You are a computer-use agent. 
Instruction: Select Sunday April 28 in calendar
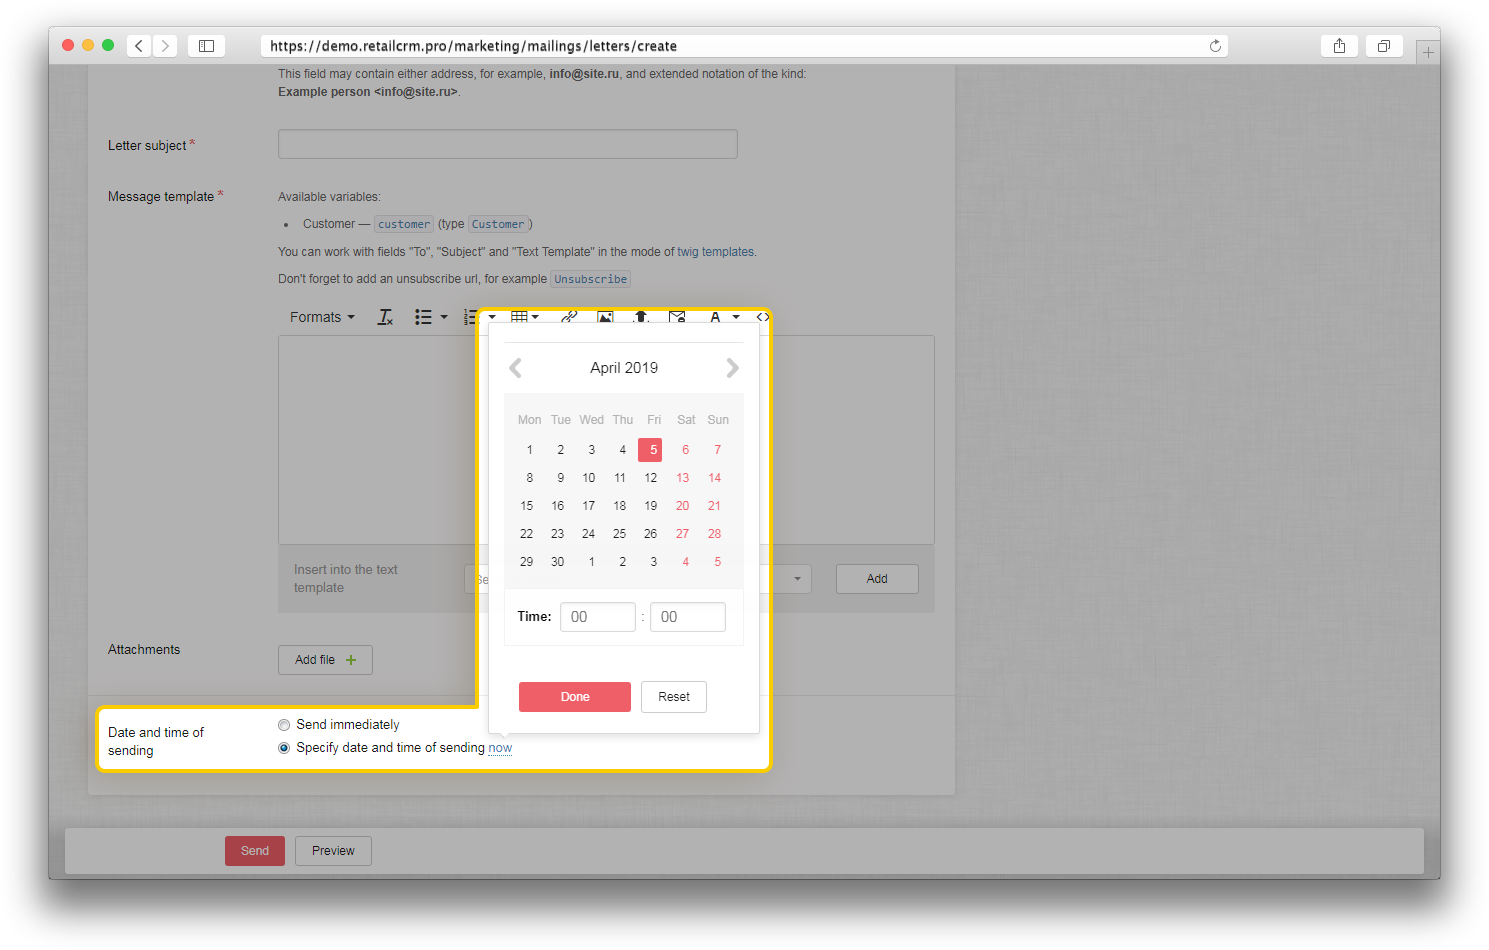[715, 534]
